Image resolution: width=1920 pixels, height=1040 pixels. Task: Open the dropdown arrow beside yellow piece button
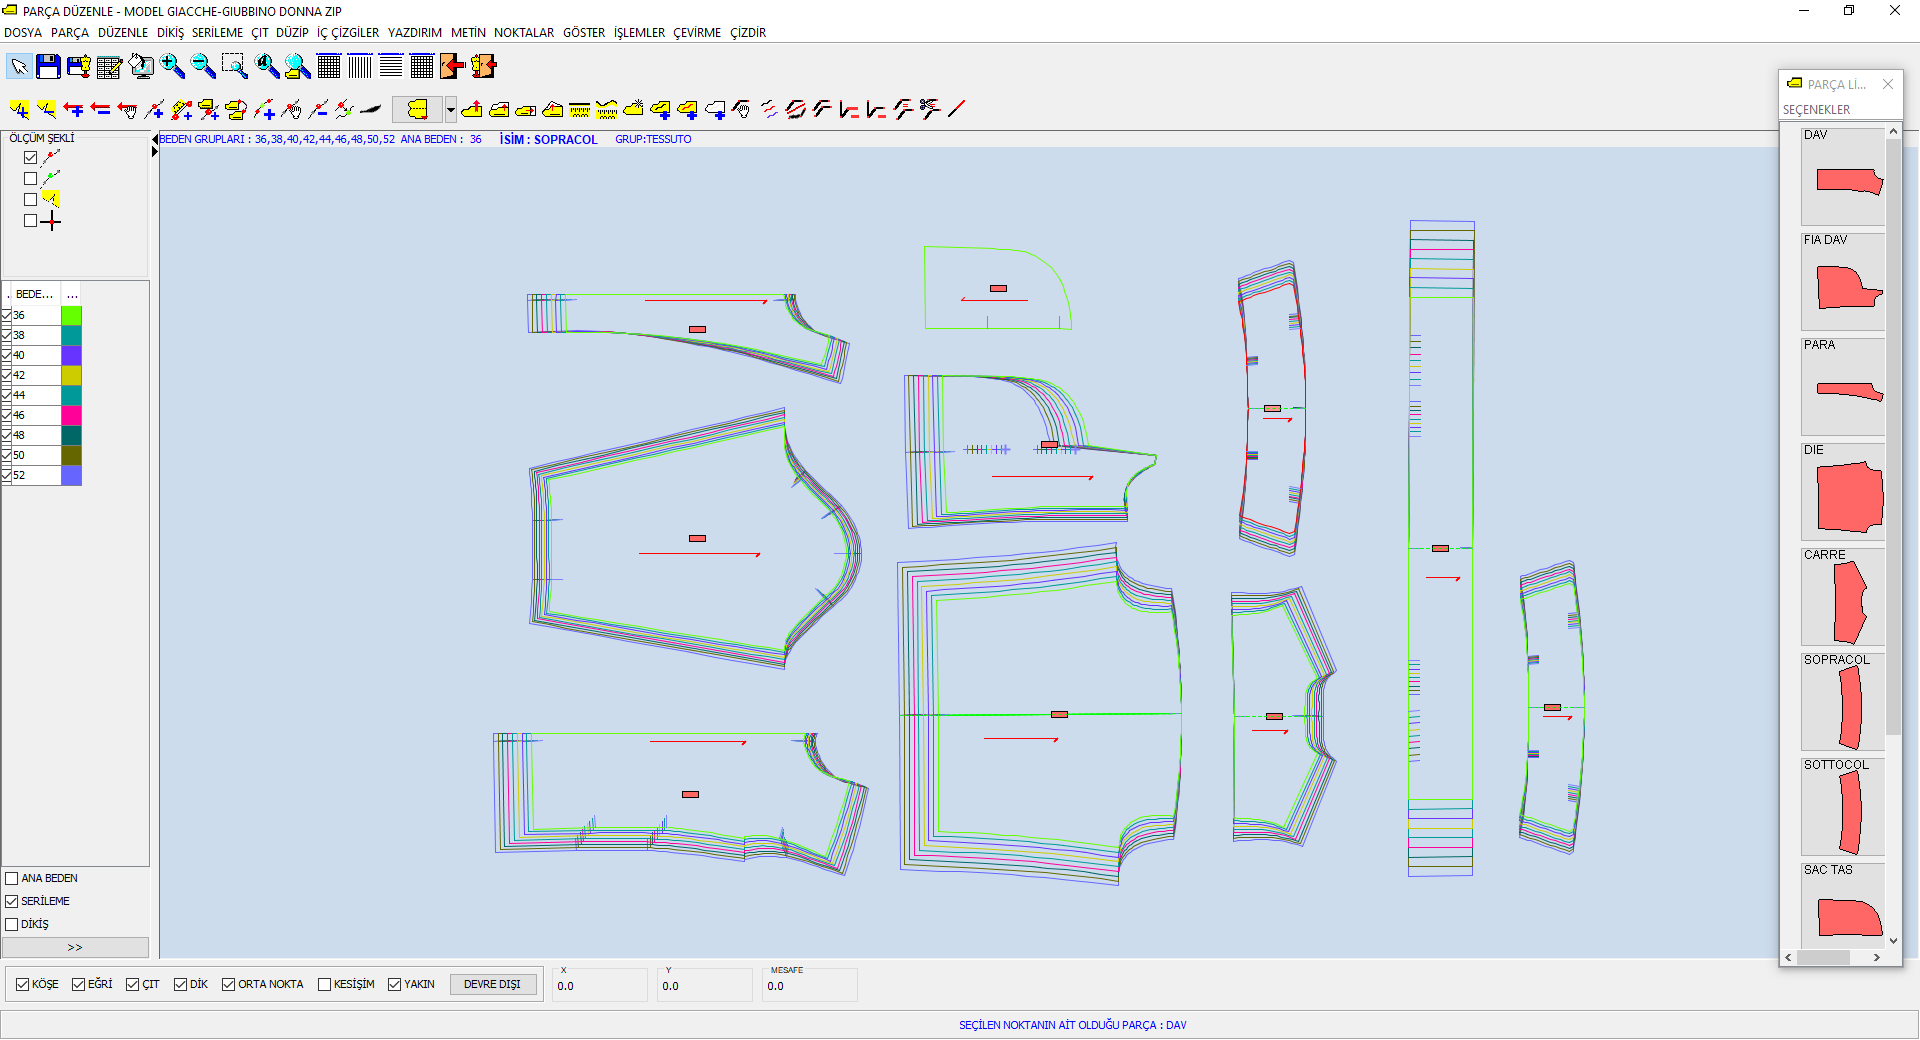click(x=451, y=109)
